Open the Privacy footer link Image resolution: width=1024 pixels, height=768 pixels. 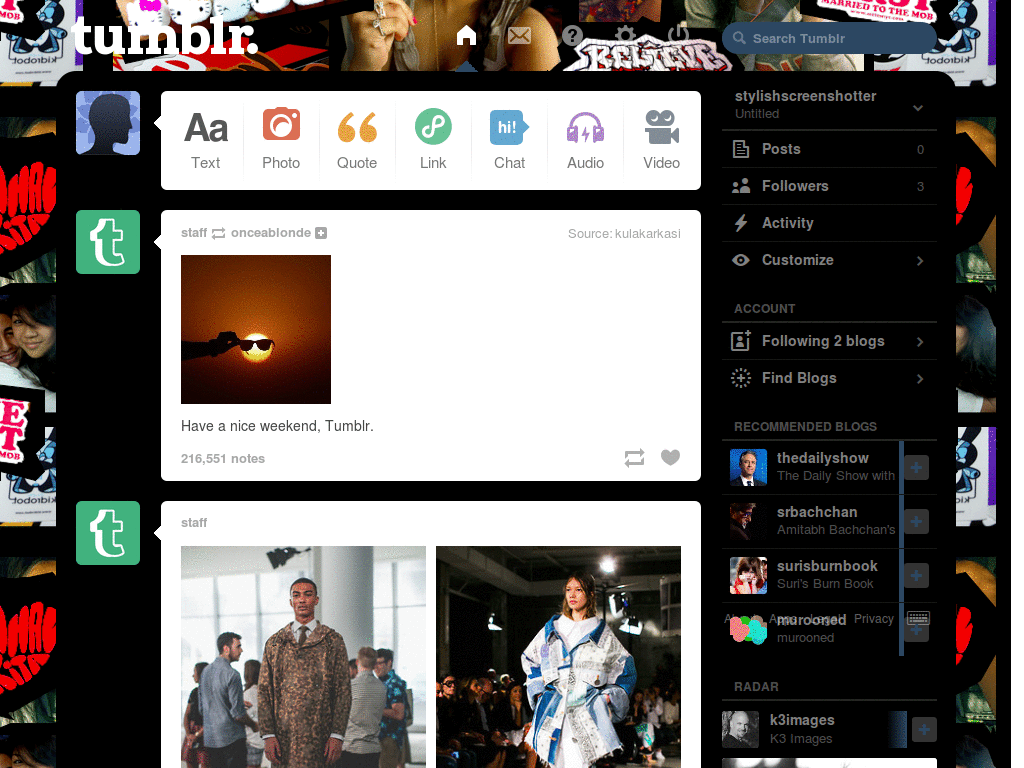pyautogui.click(x=874, y=618)
